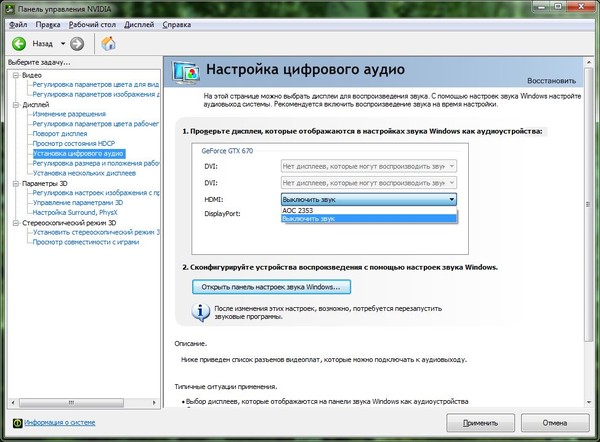This screenshot has width=600, height=442.
Task: Open the Back history dropdown arrow
Action: (63, 44)
